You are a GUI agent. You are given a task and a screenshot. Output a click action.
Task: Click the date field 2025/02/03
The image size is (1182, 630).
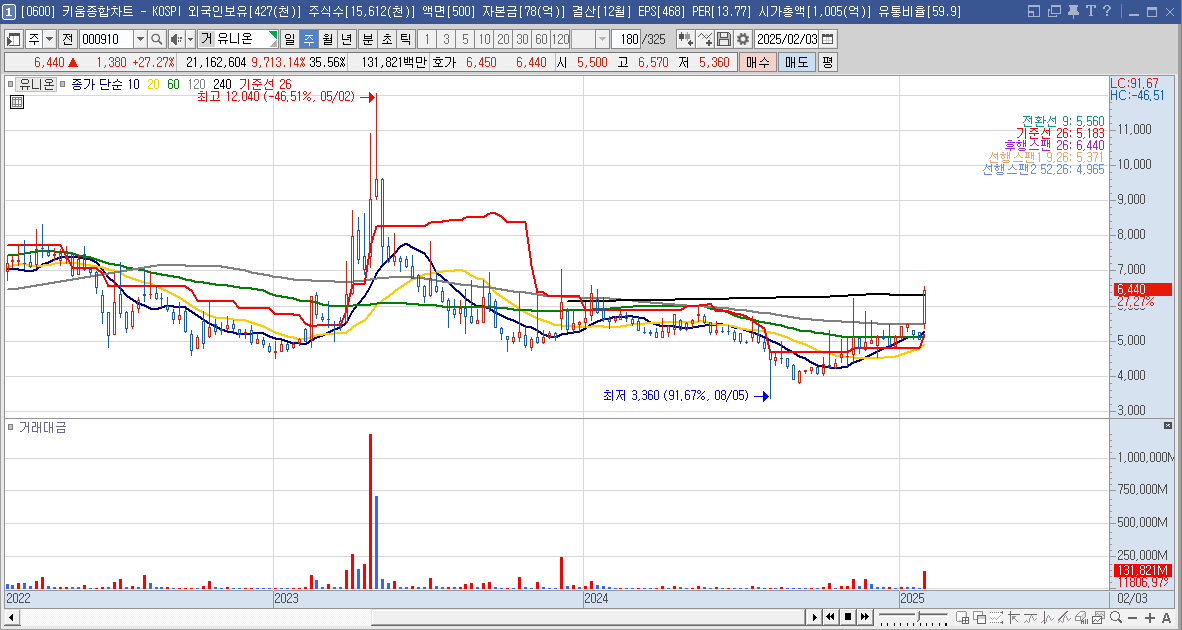click(x=786, y=39)
